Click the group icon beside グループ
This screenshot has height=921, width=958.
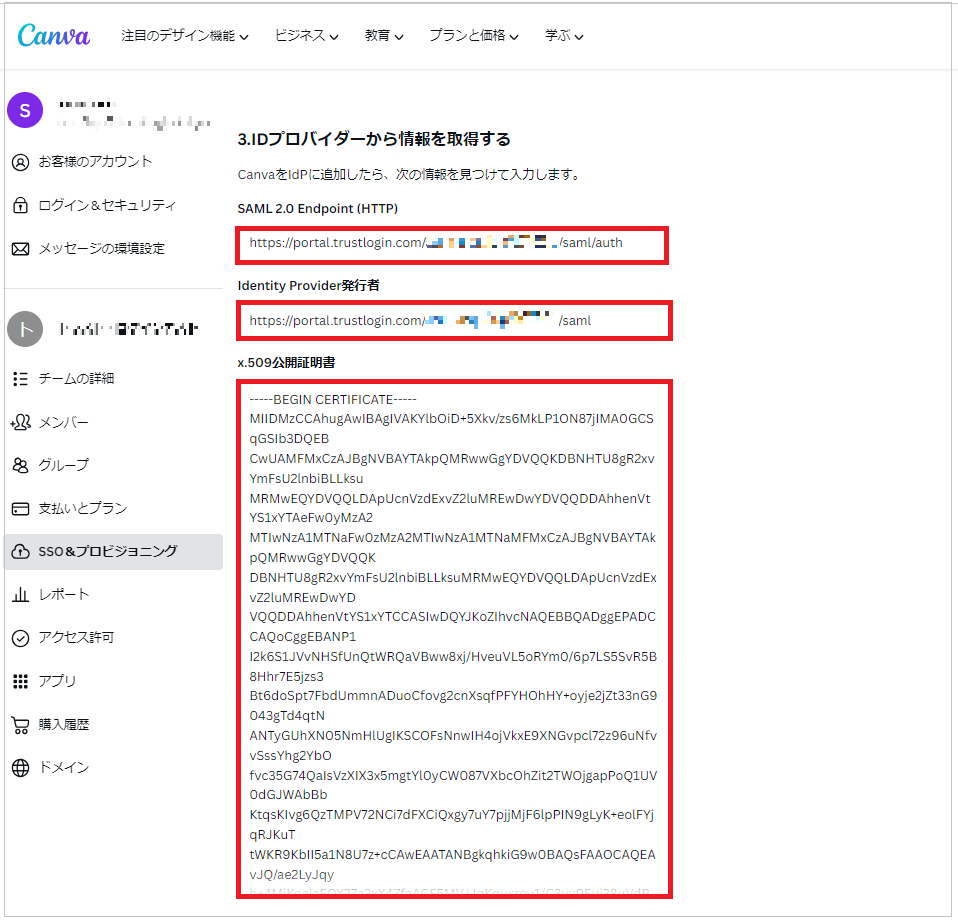(20, 466)
